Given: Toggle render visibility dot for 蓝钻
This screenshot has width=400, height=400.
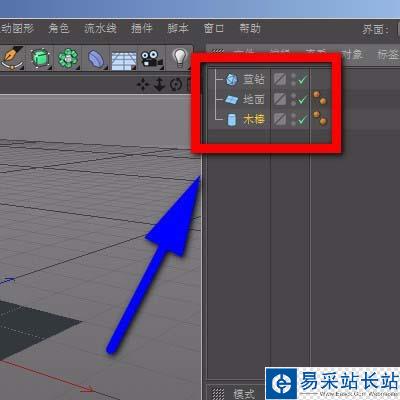Looking at the screenshot, I should 293,83.
